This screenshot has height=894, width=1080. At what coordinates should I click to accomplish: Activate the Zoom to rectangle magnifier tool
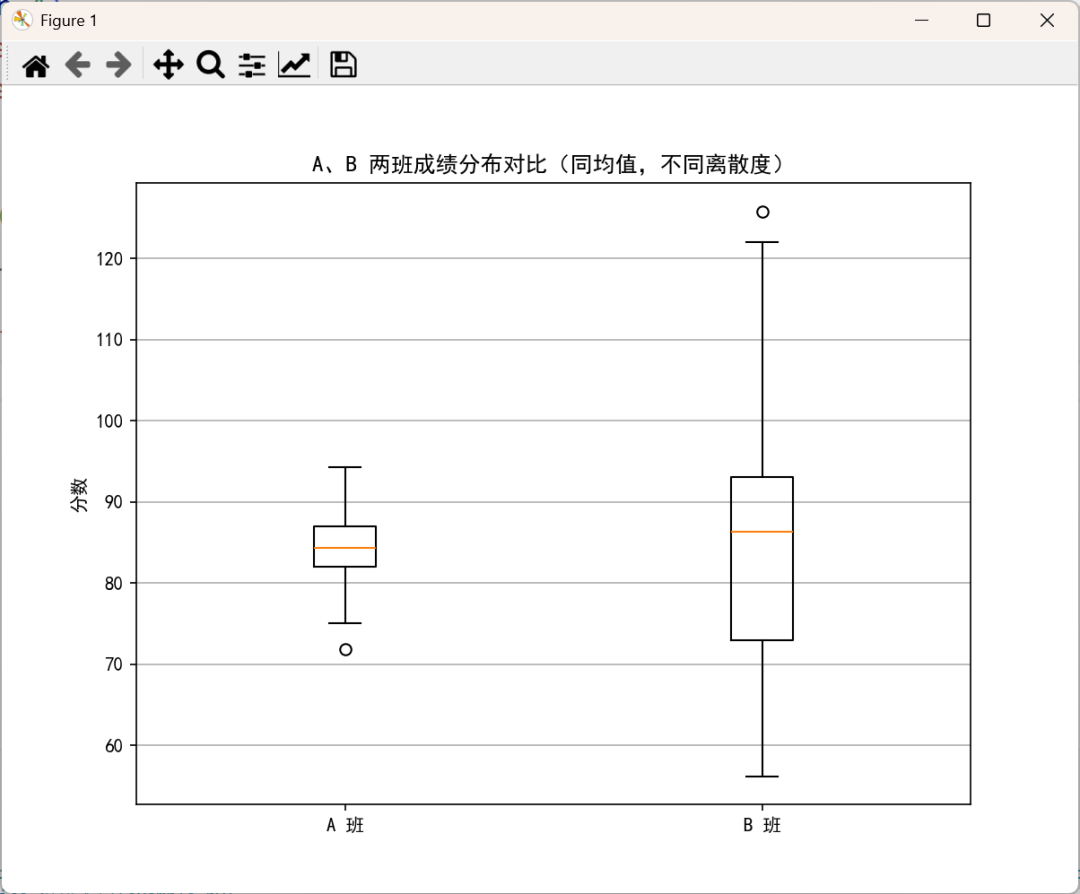coord(210,65)
